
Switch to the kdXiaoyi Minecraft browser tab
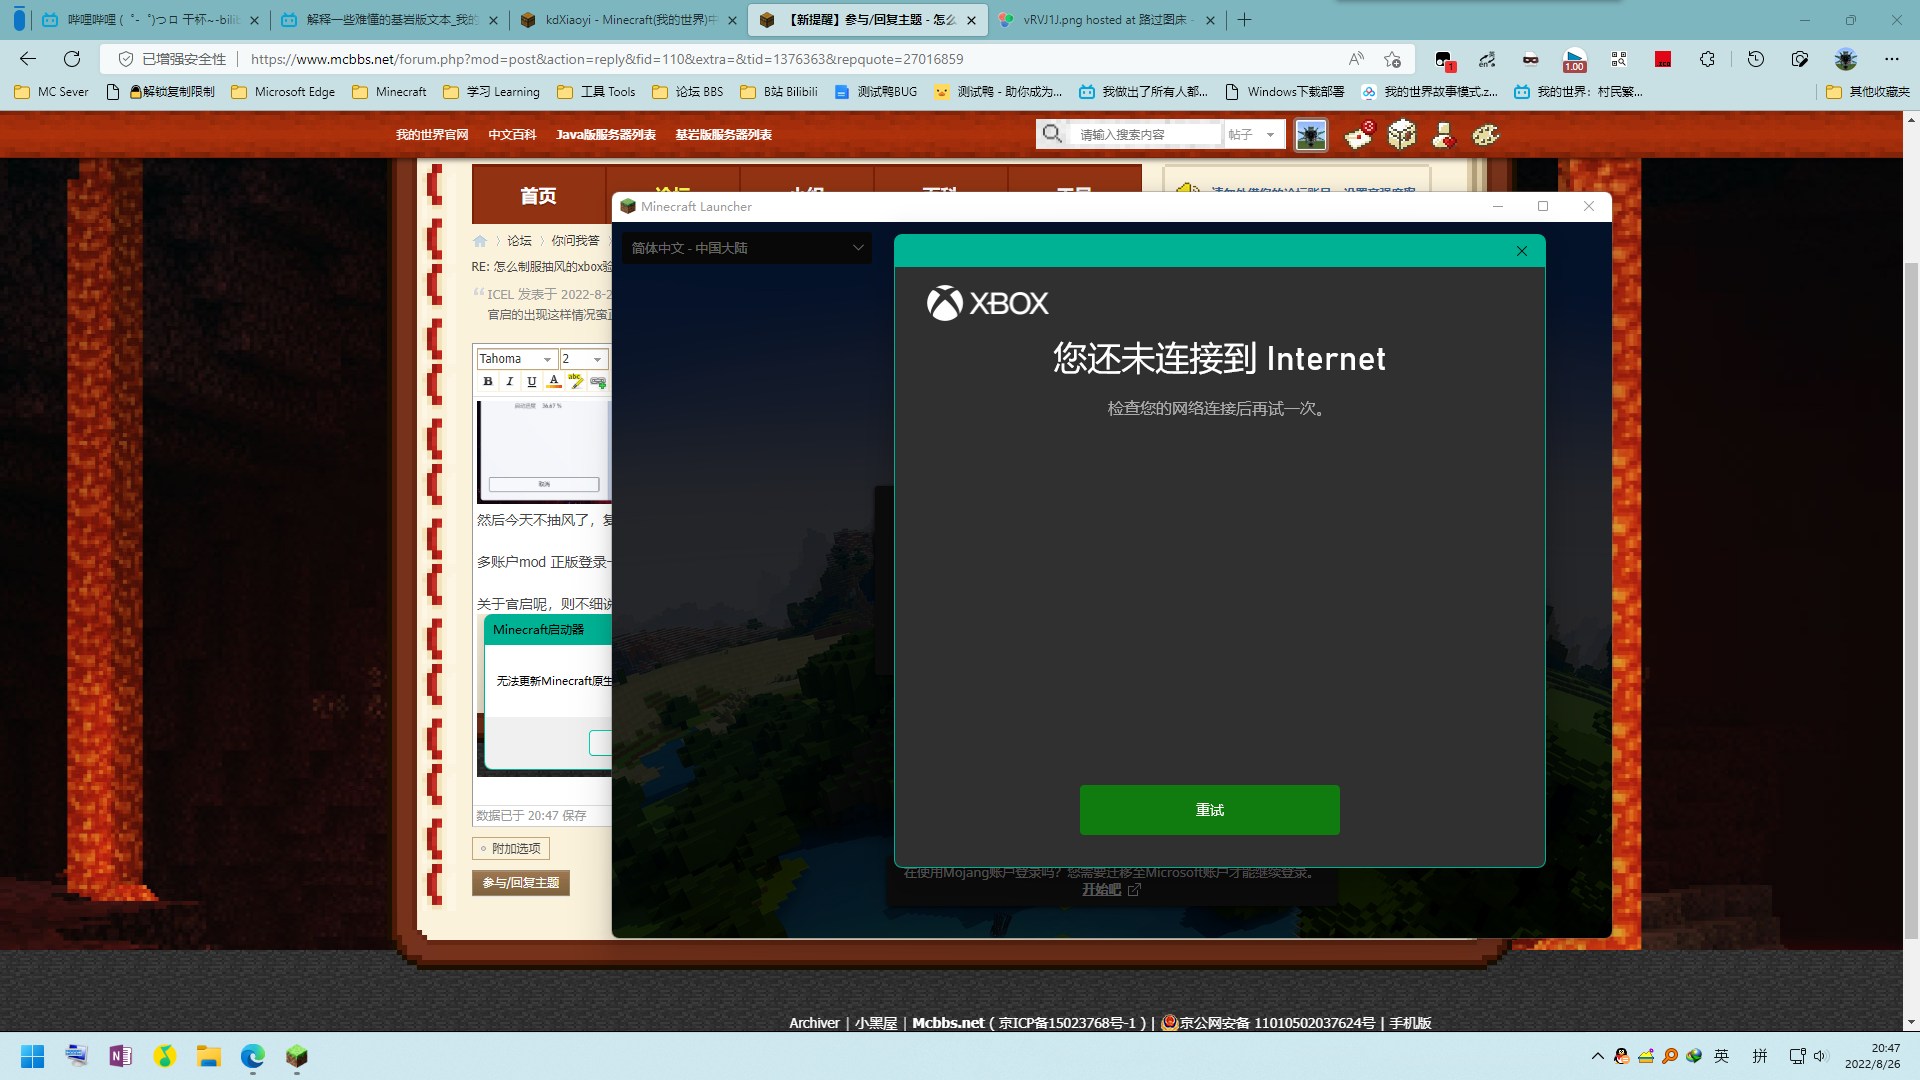[x=630, y=20]
